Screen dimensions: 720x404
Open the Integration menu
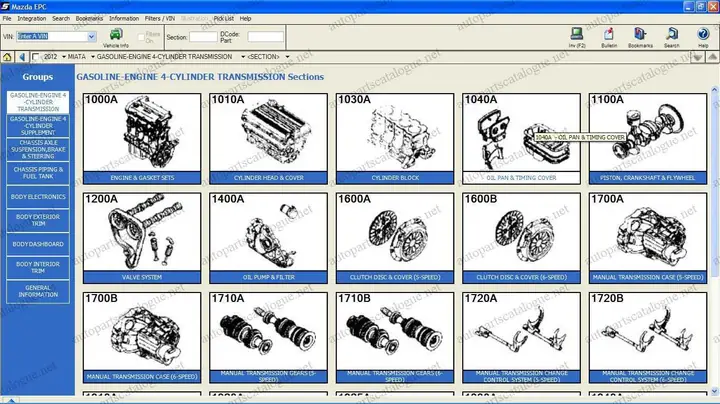(x=32, y=18)
